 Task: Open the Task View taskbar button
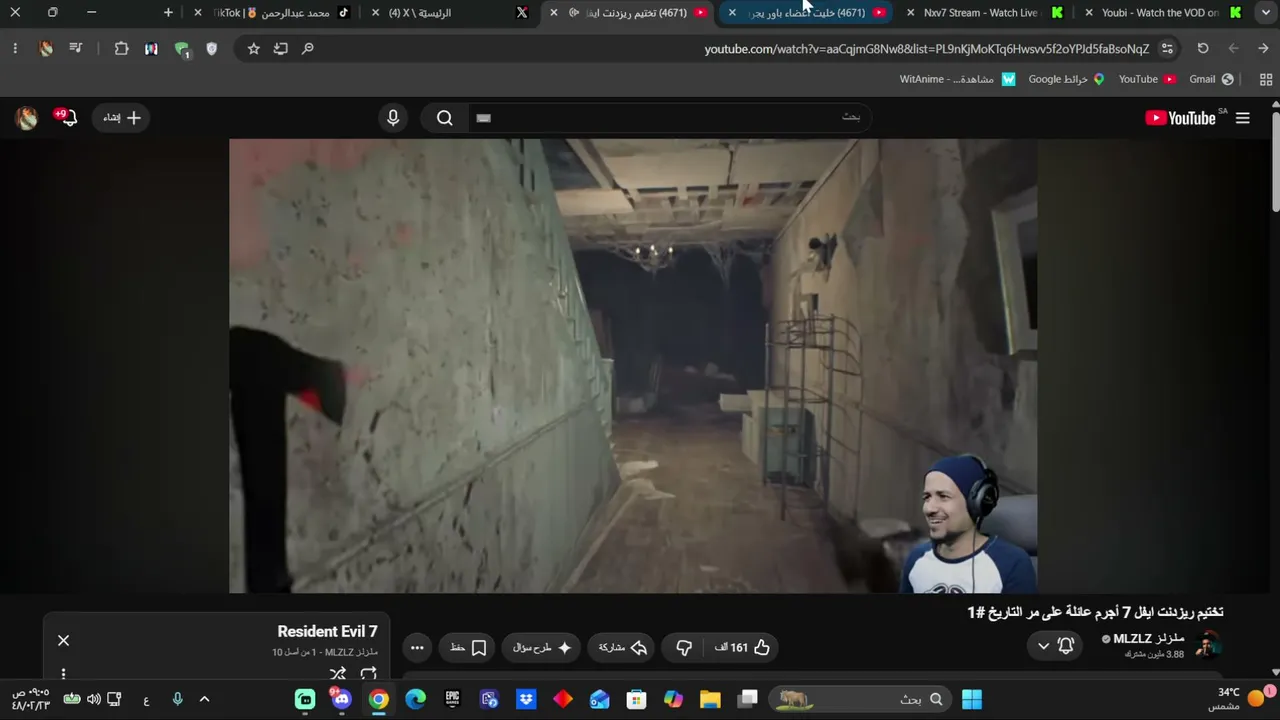pyautogui.click(x=747, y=699)
